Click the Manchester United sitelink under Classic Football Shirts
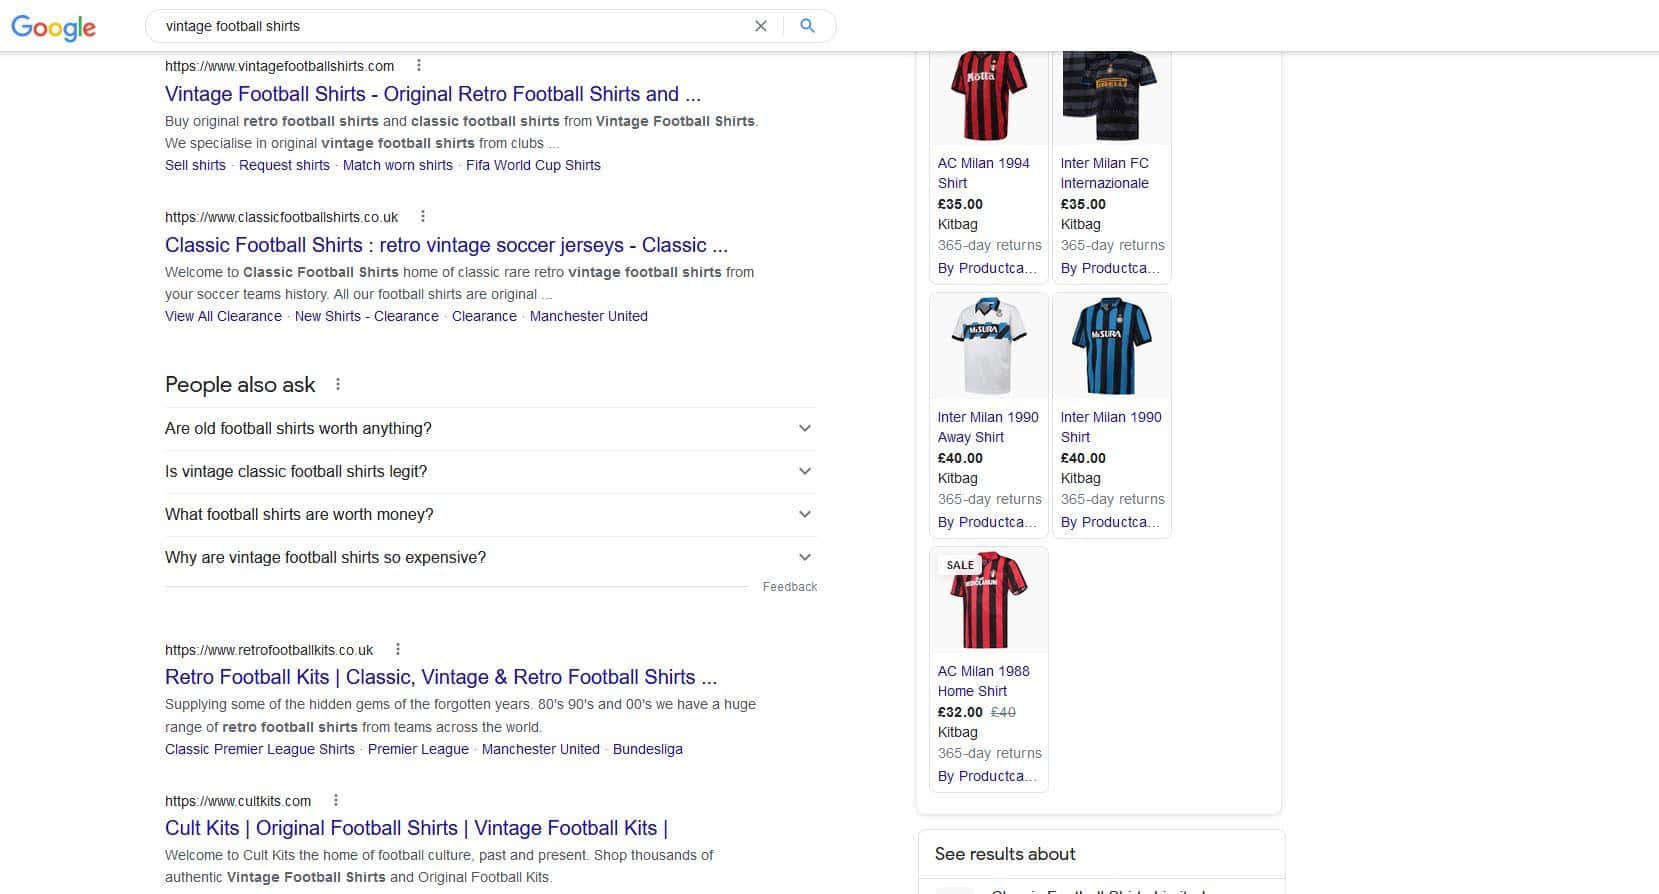Screen dimensions: 1659x894 [589, 316]
